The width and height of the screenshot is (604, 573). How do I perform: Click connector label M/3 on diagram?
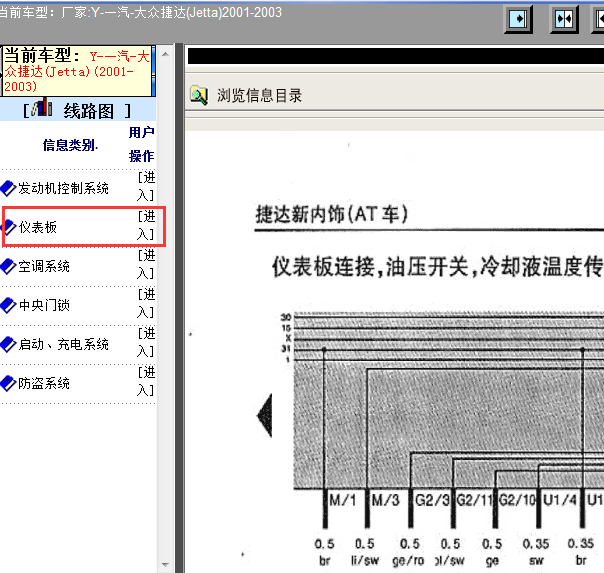coord(386,500)
